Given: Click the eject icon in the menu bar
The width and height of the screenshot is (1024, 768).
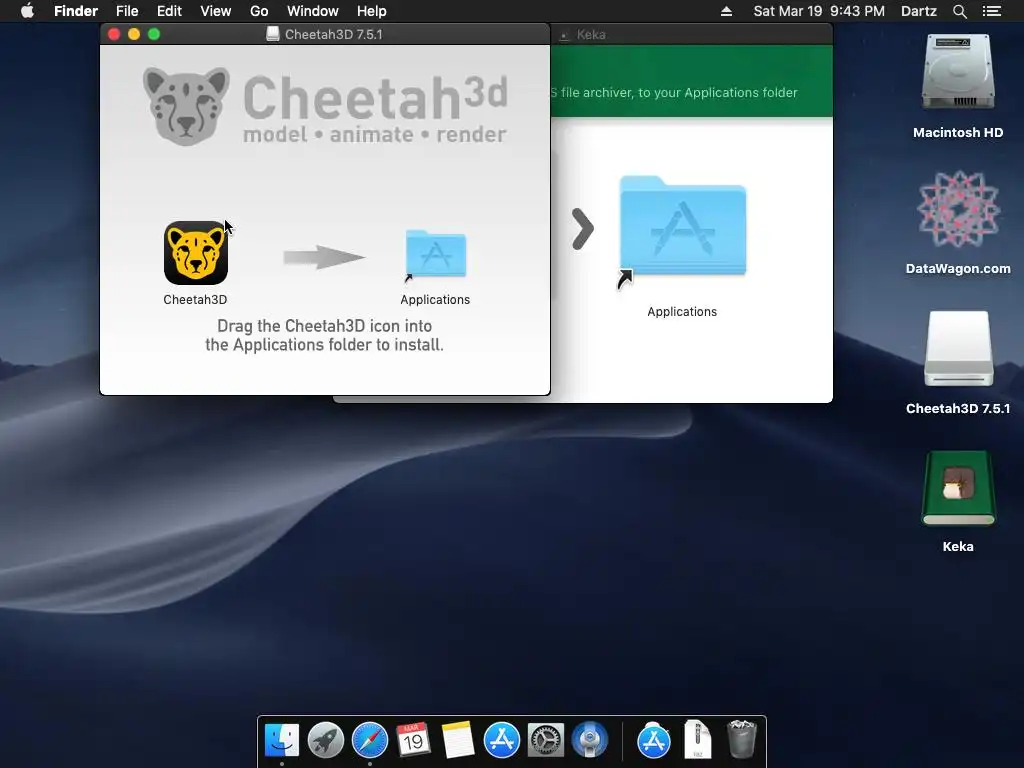Looking at the screenshot, I should point(726,11).
